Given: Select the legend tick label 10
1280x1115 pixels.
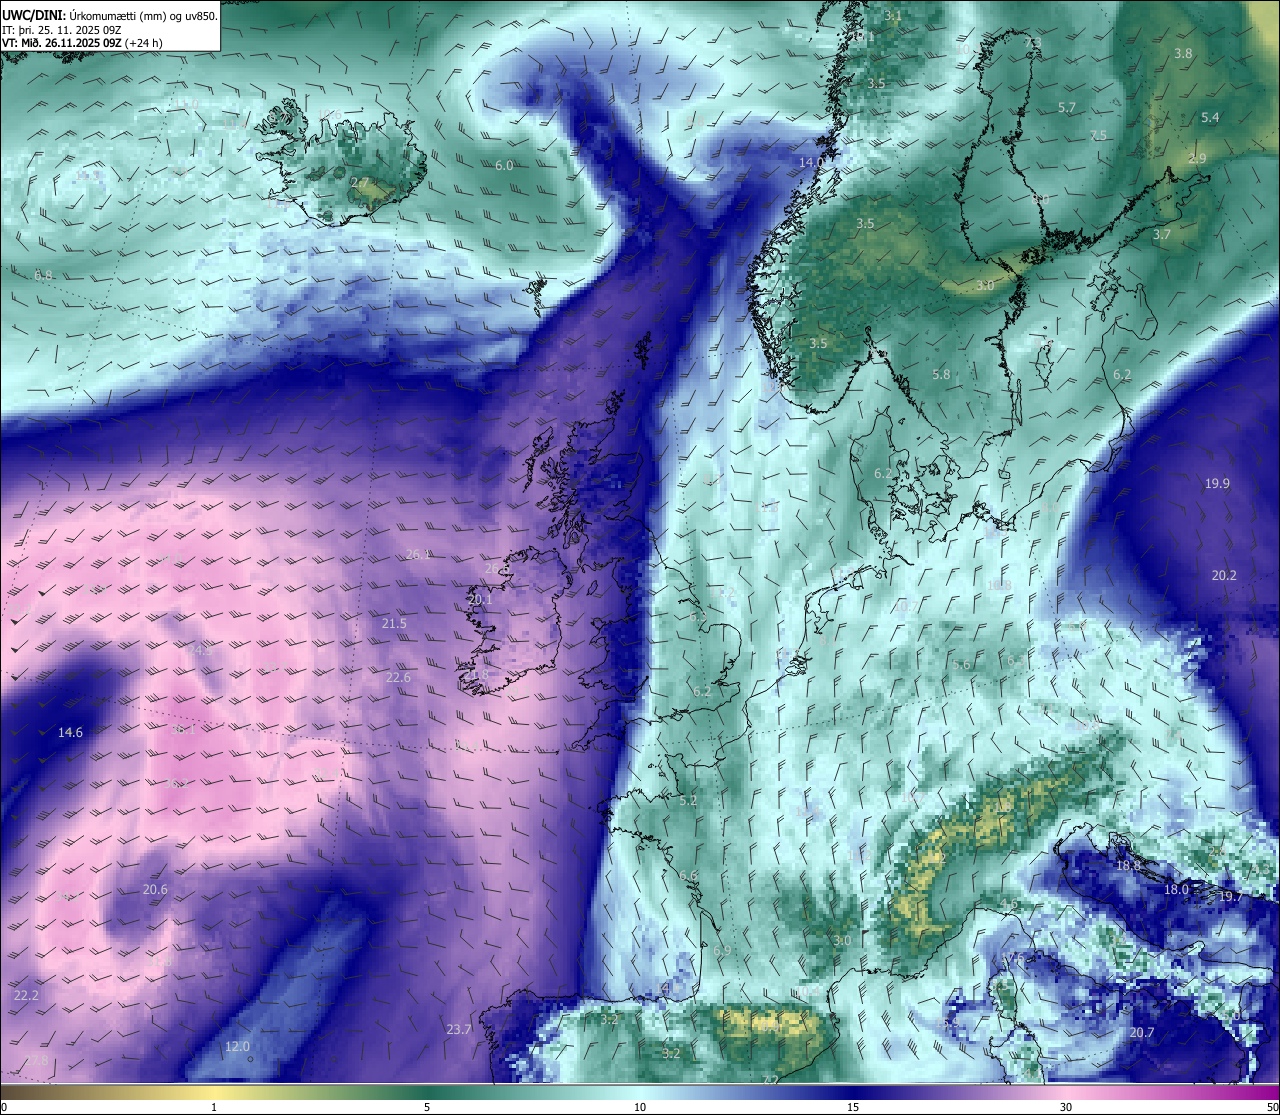Looking at the screenshot, I should [x=640, y=1107].
